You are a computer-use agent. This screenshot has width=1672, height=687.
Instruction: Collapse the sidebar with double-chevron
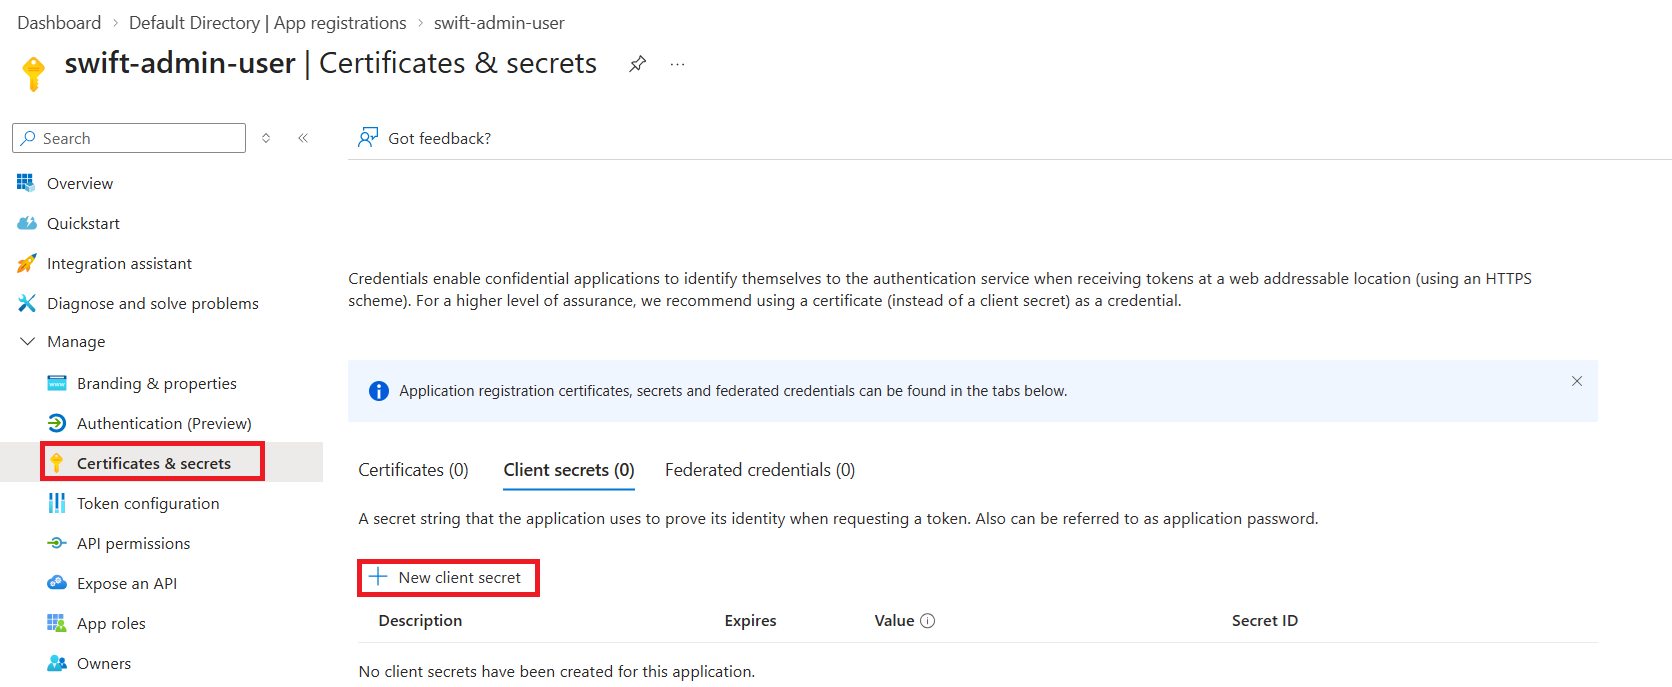(x=303, y=138)
